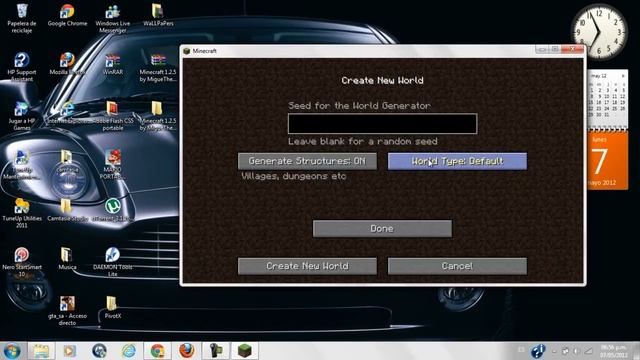Image resolution: width=640 pixels, height=360 pixels.
Task: Select the WaLLPaPers folder on desktop
Action: [158, 16]
